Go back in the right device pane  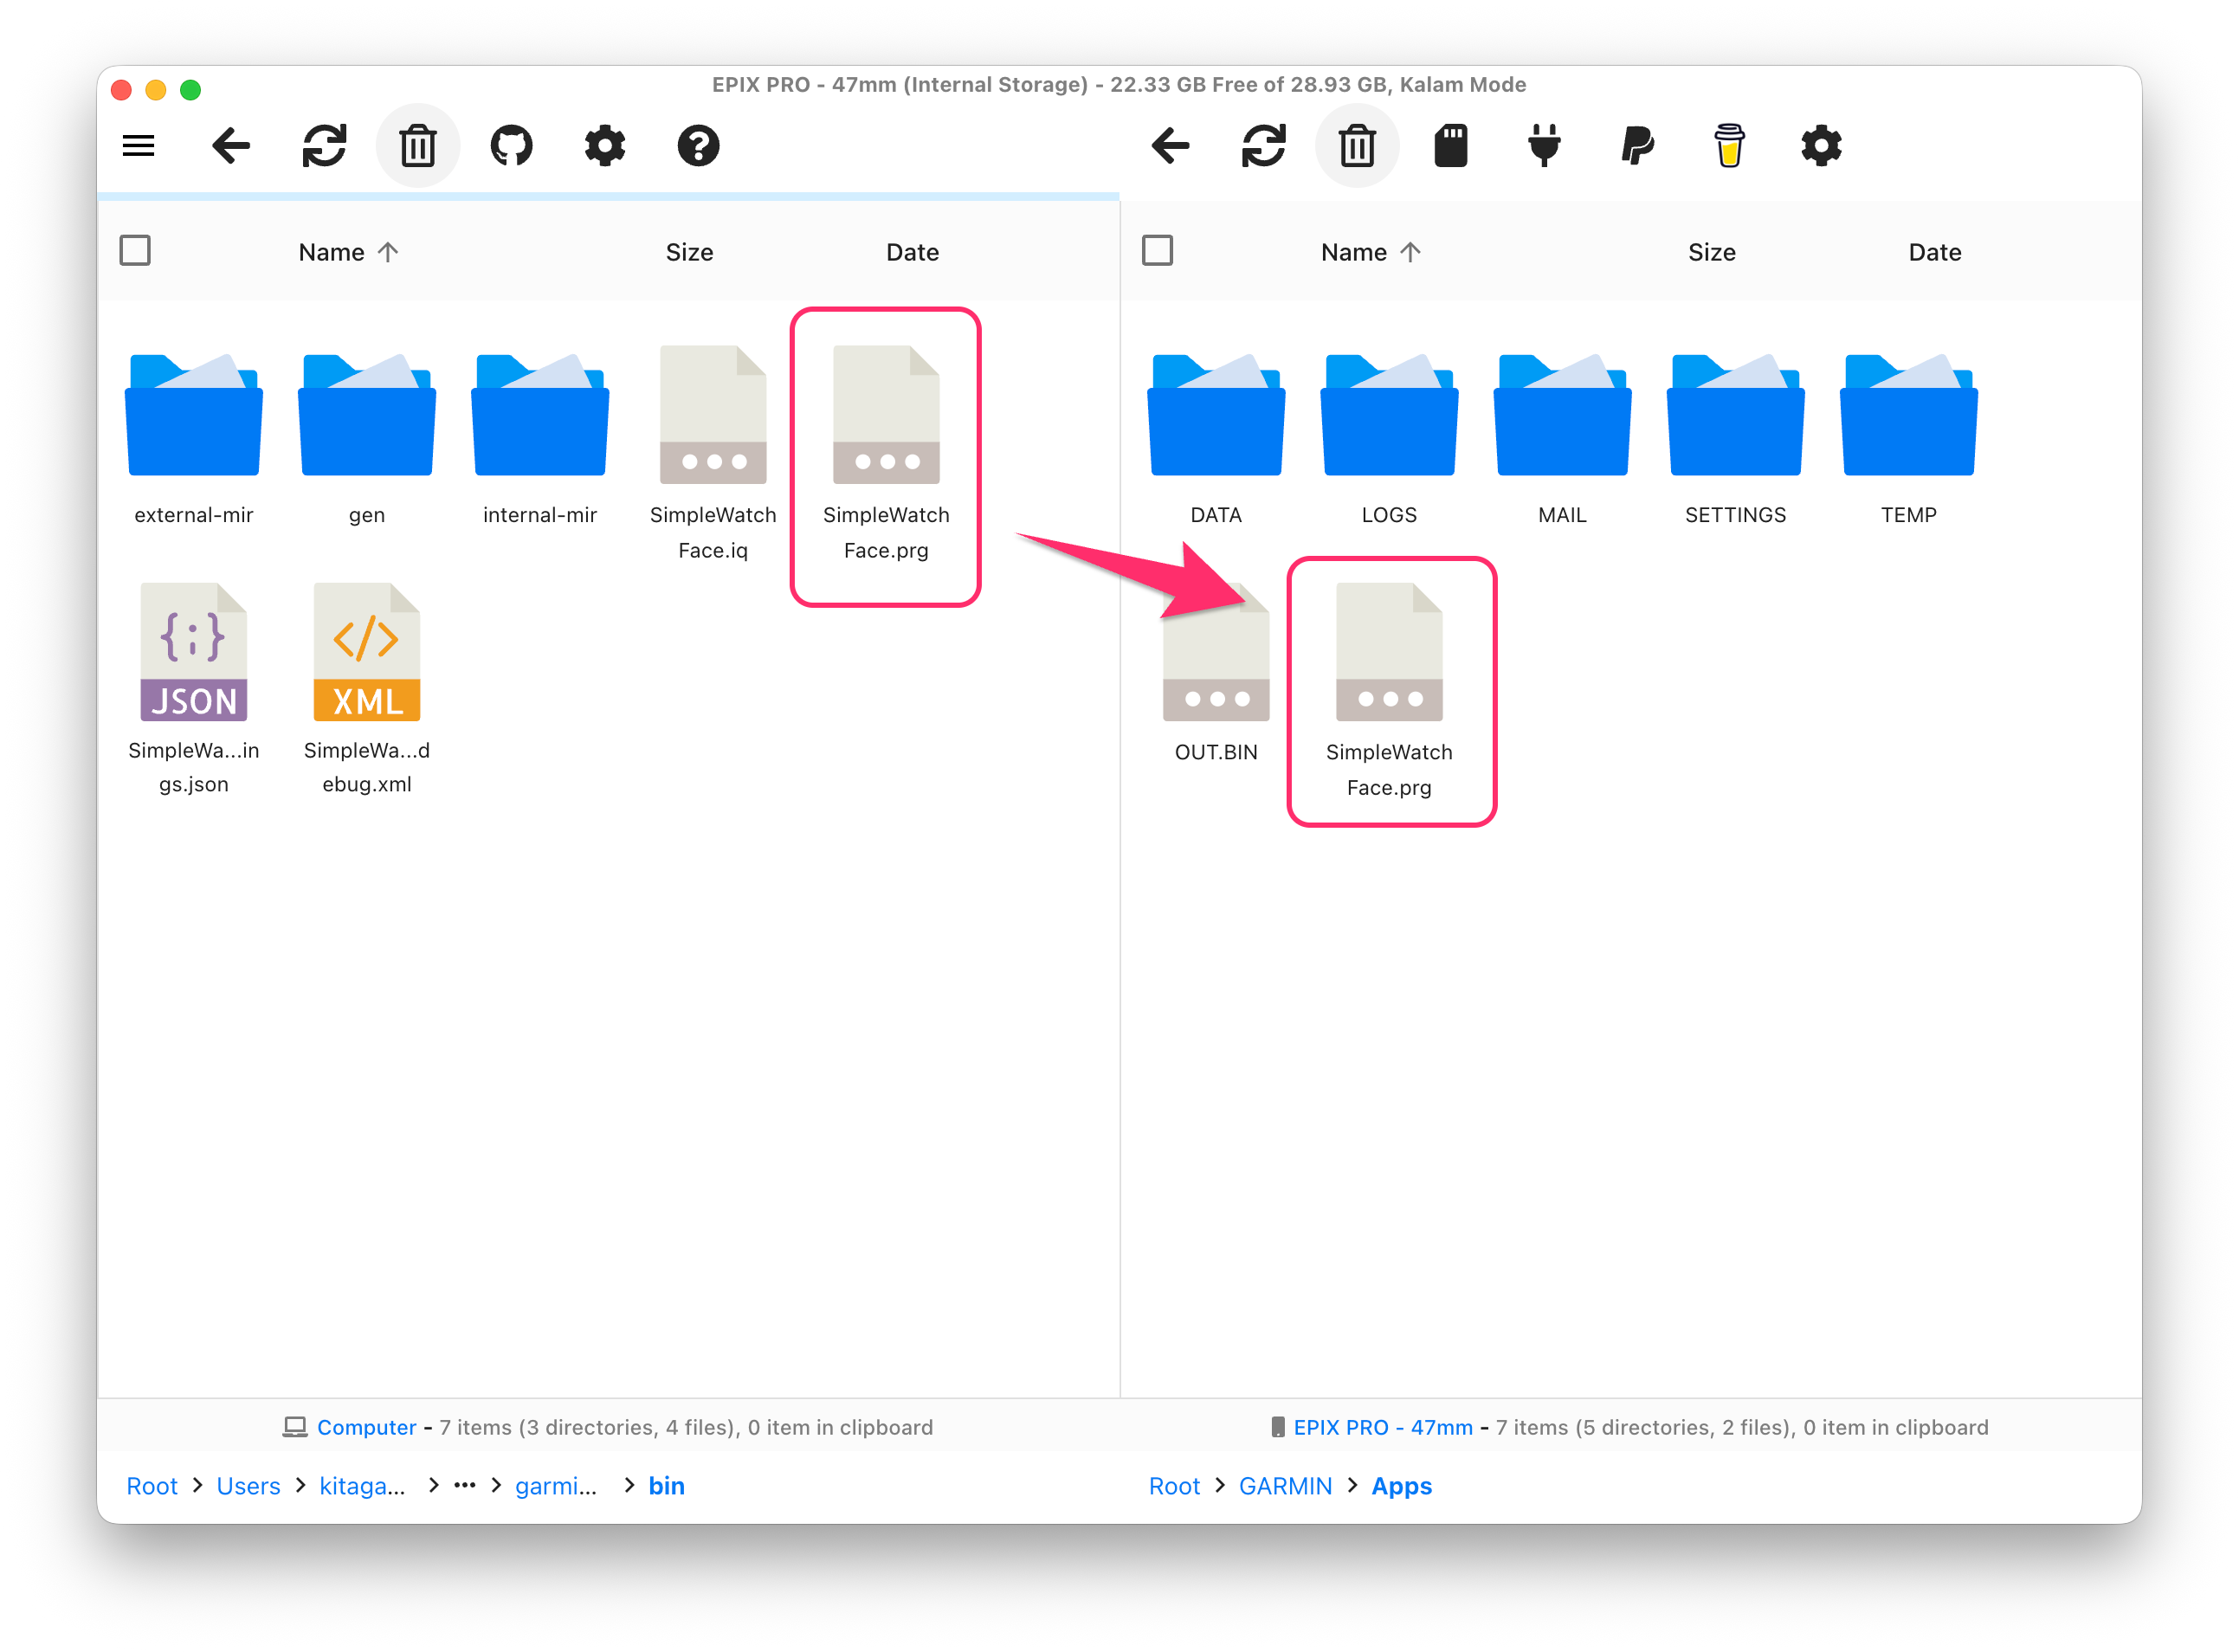[1170, 146]
